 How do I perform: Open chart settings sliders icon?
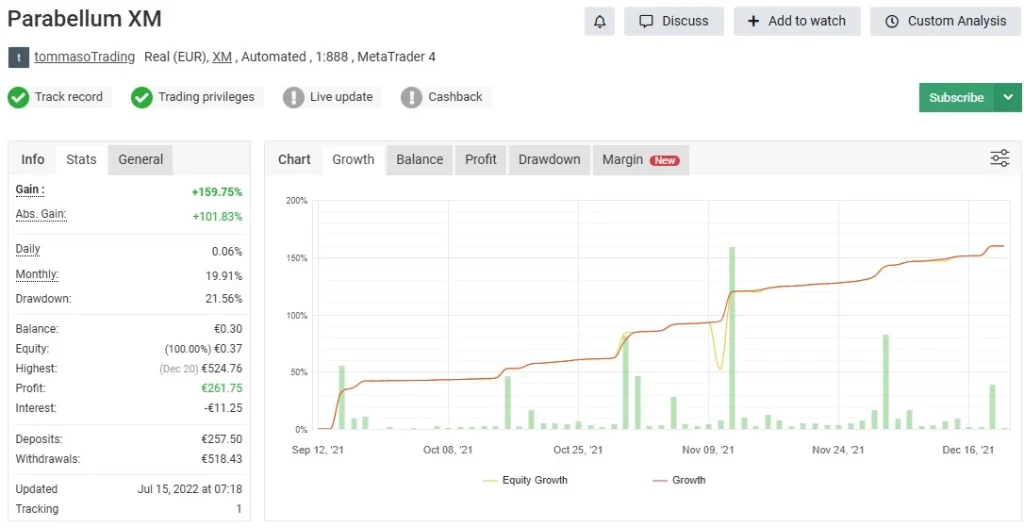point(999,158)
